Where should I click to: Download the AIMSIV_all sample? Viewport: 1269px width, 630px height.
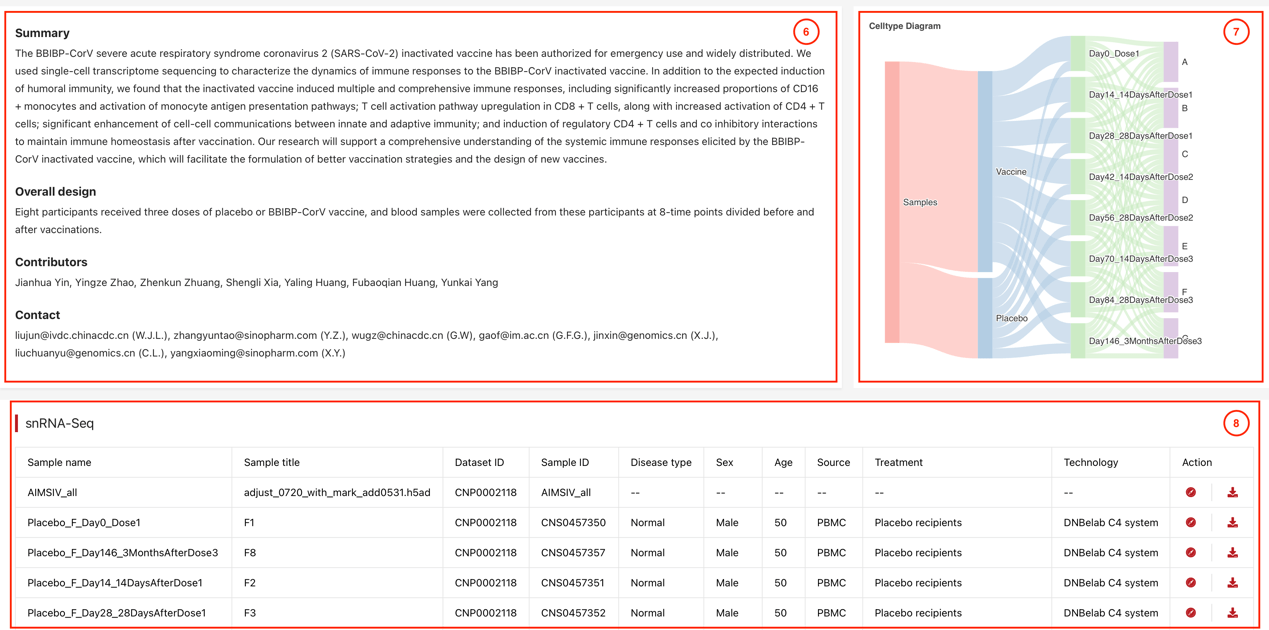(1232, 492)
